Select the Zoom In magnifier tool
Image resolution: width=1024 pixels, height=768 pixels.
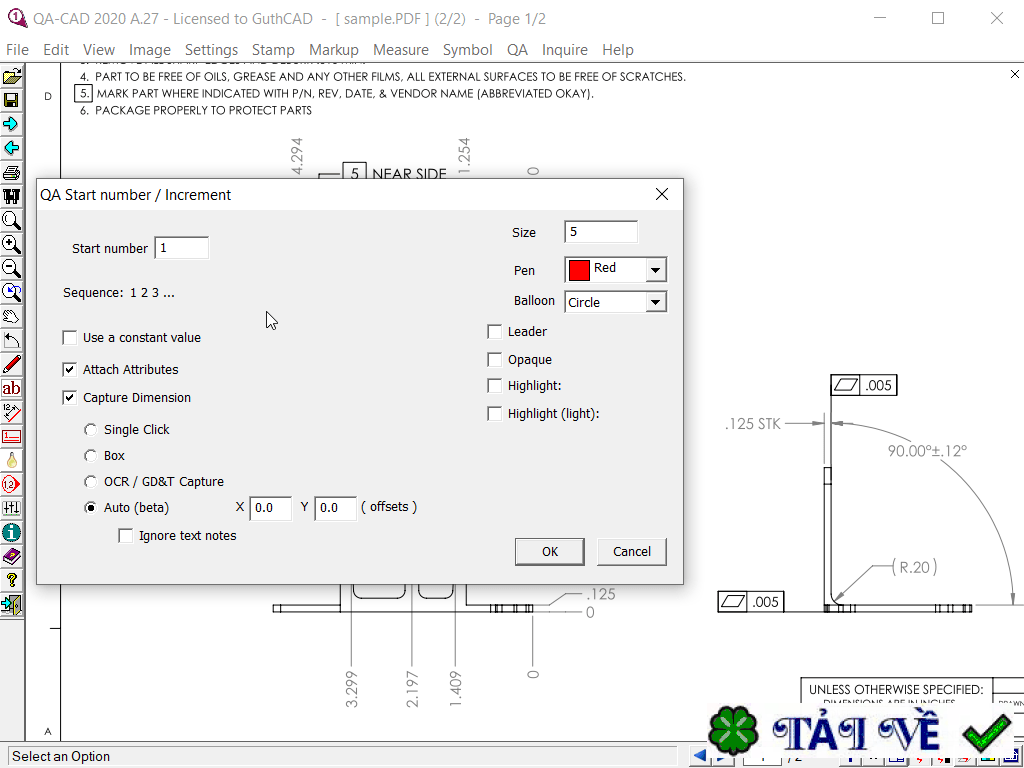click(12, 244)
